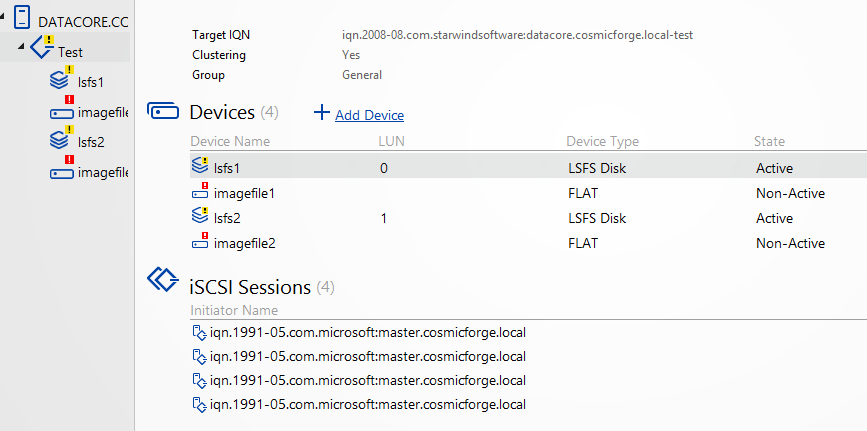
Task: Click LUN value 1 for lsfs2
Action: click(384, 219)
